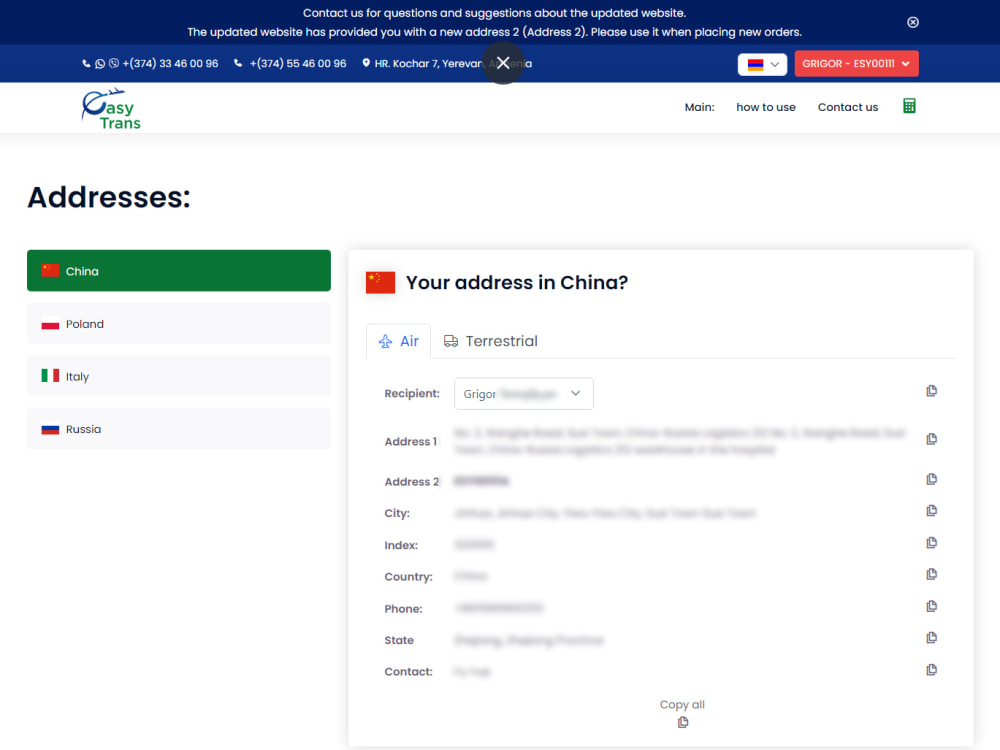
Task: Open the how to use page
Action: point(765,107)
